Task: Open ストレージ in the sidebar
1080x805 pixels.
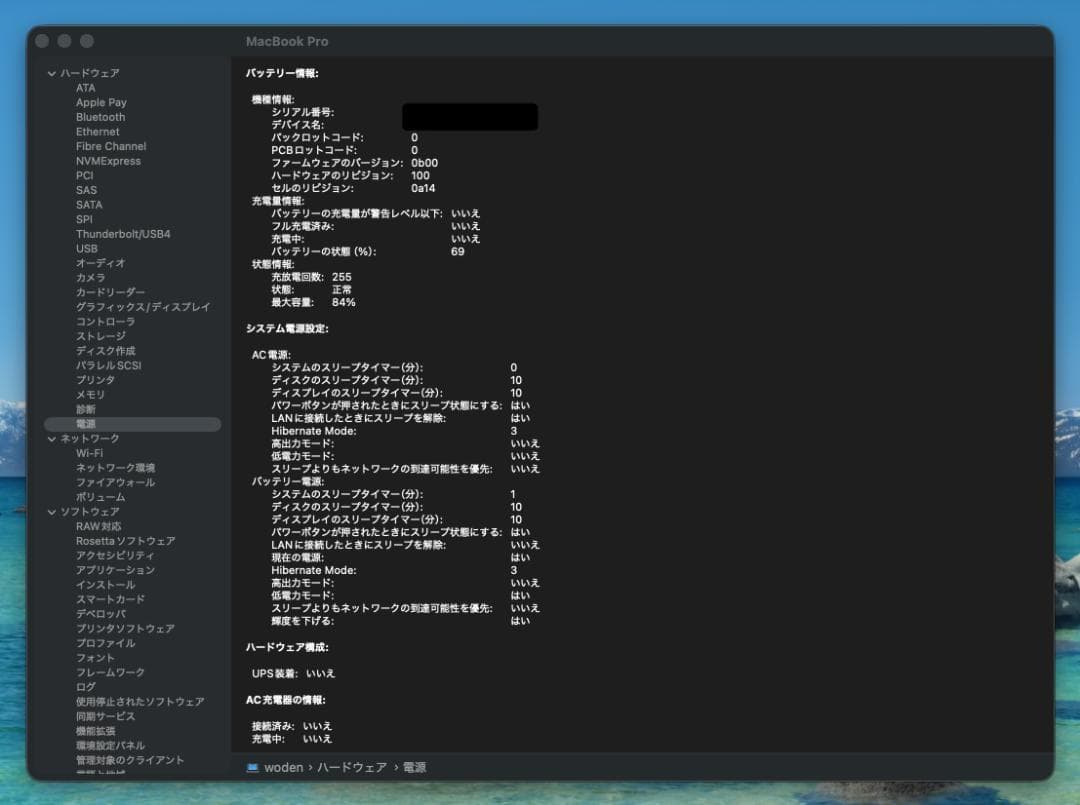Action: tap(101, 336)
